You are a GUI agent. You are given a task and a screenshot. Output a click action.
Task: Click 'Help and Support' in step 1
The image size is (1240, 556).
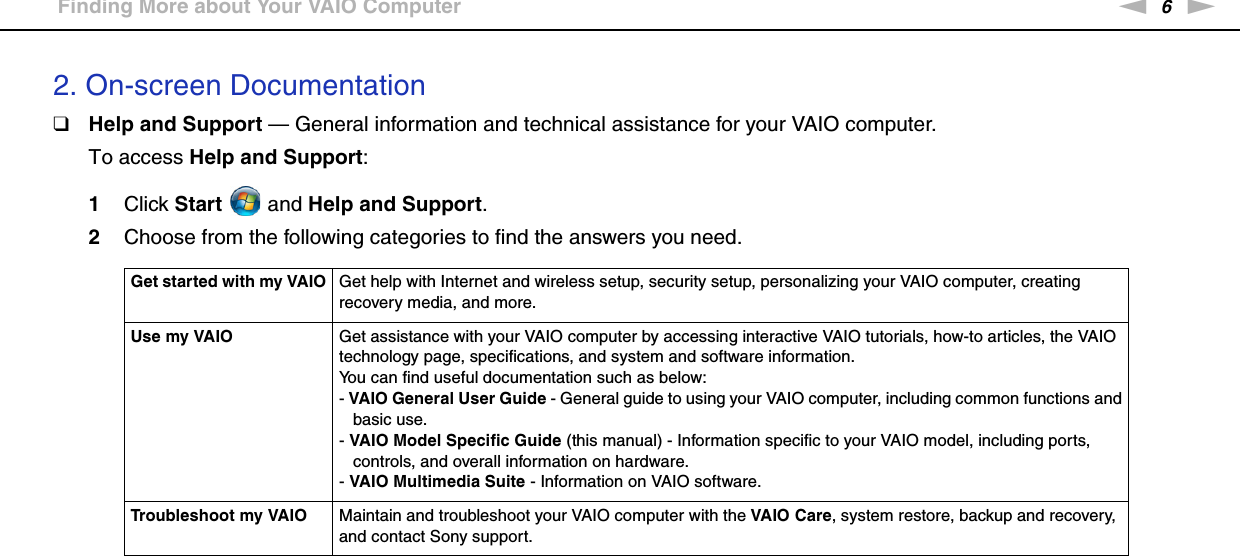coord(395,204)
